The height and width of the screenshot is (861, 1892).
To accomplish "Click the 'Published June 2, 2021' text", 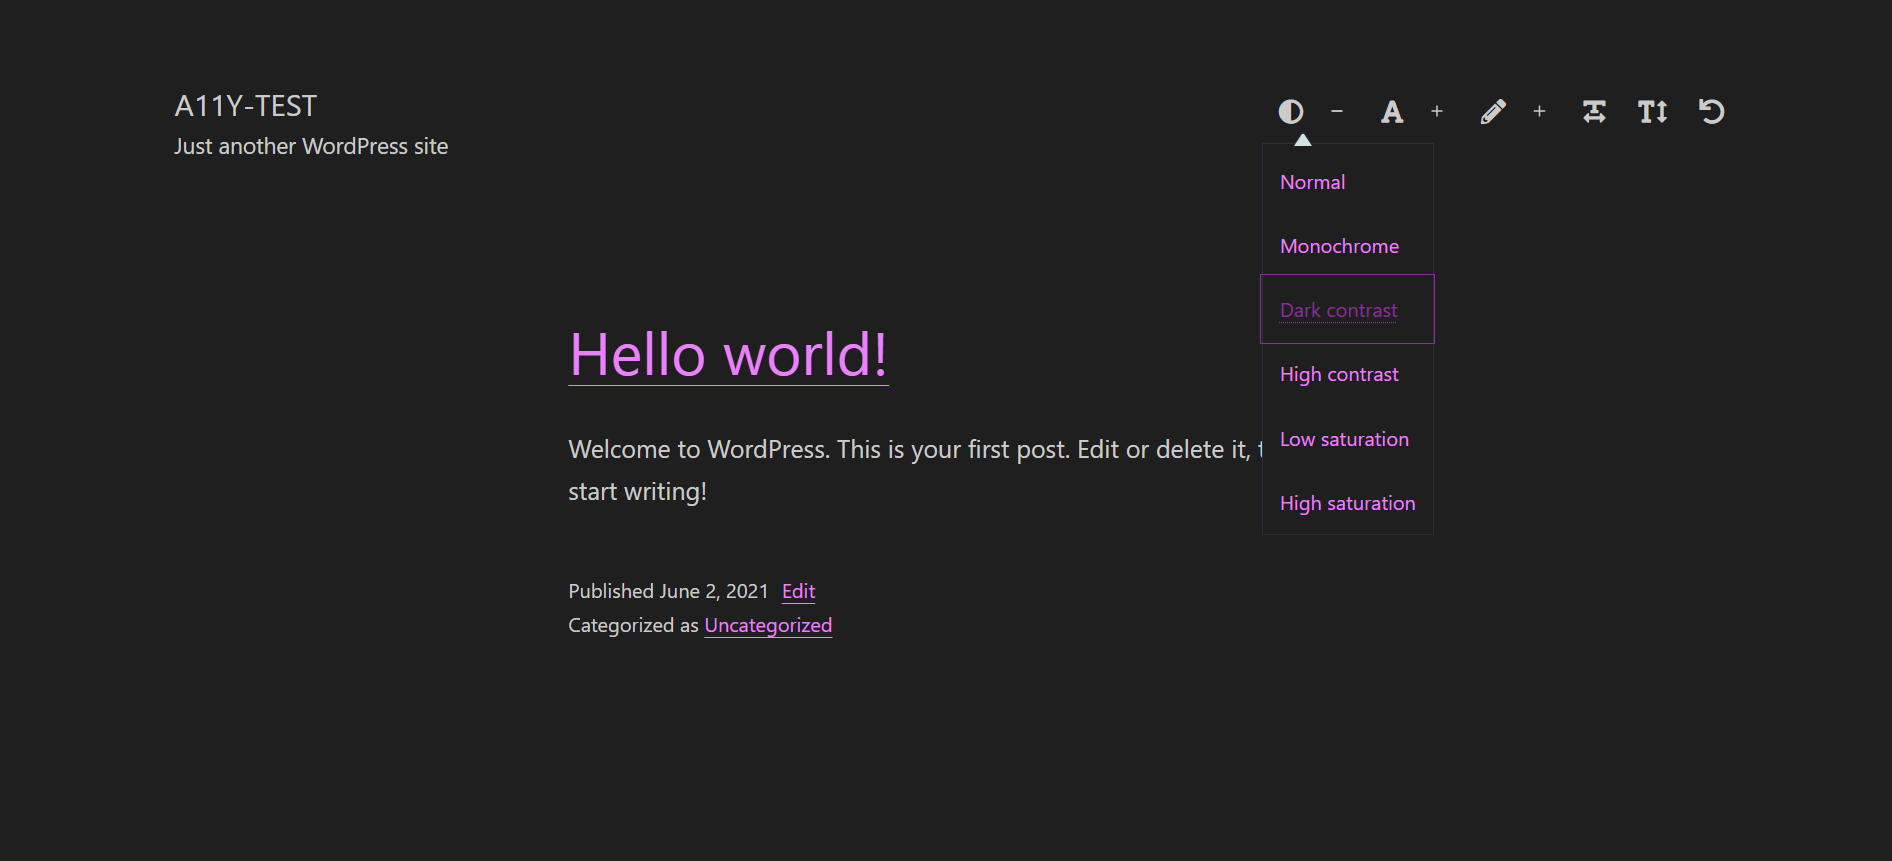I will 668,591.
